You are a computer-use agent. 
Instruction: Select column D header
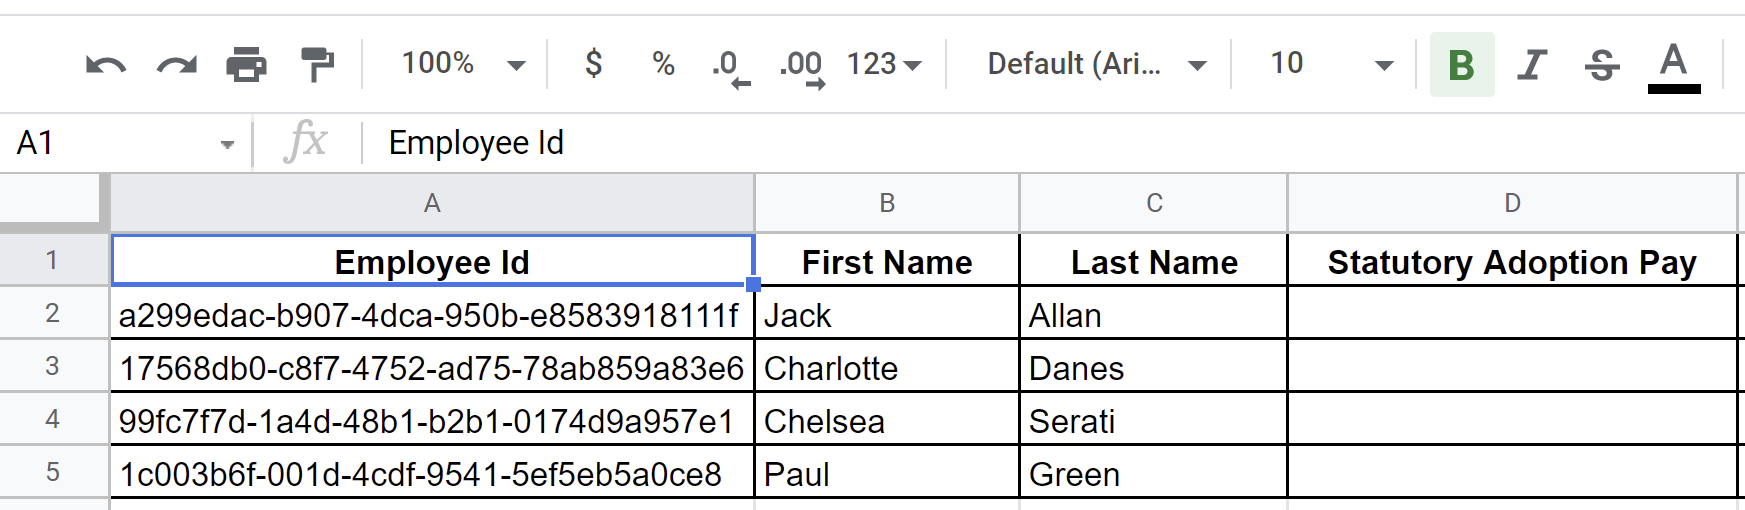1512,203
